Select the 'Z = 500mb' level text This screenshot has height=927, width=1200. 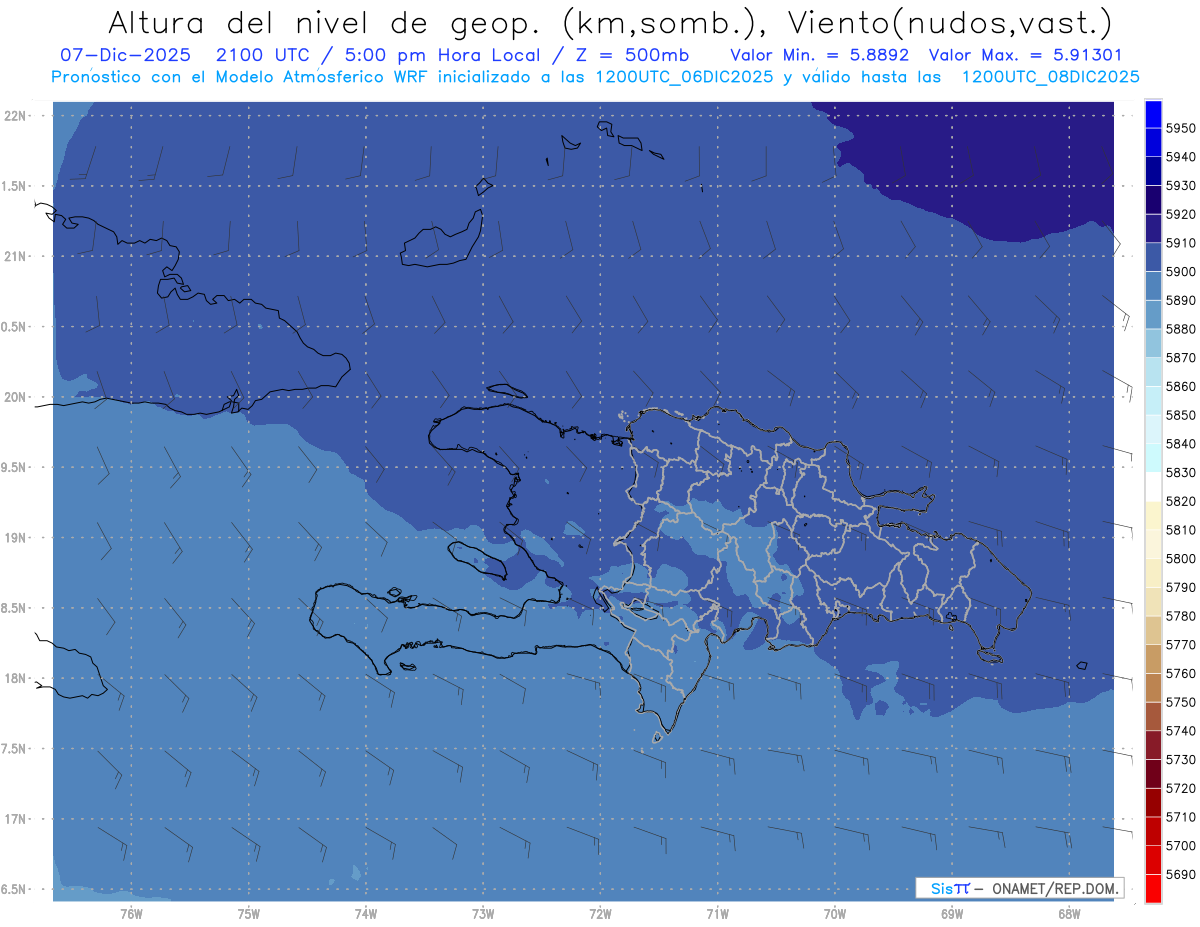pos(632,56)
